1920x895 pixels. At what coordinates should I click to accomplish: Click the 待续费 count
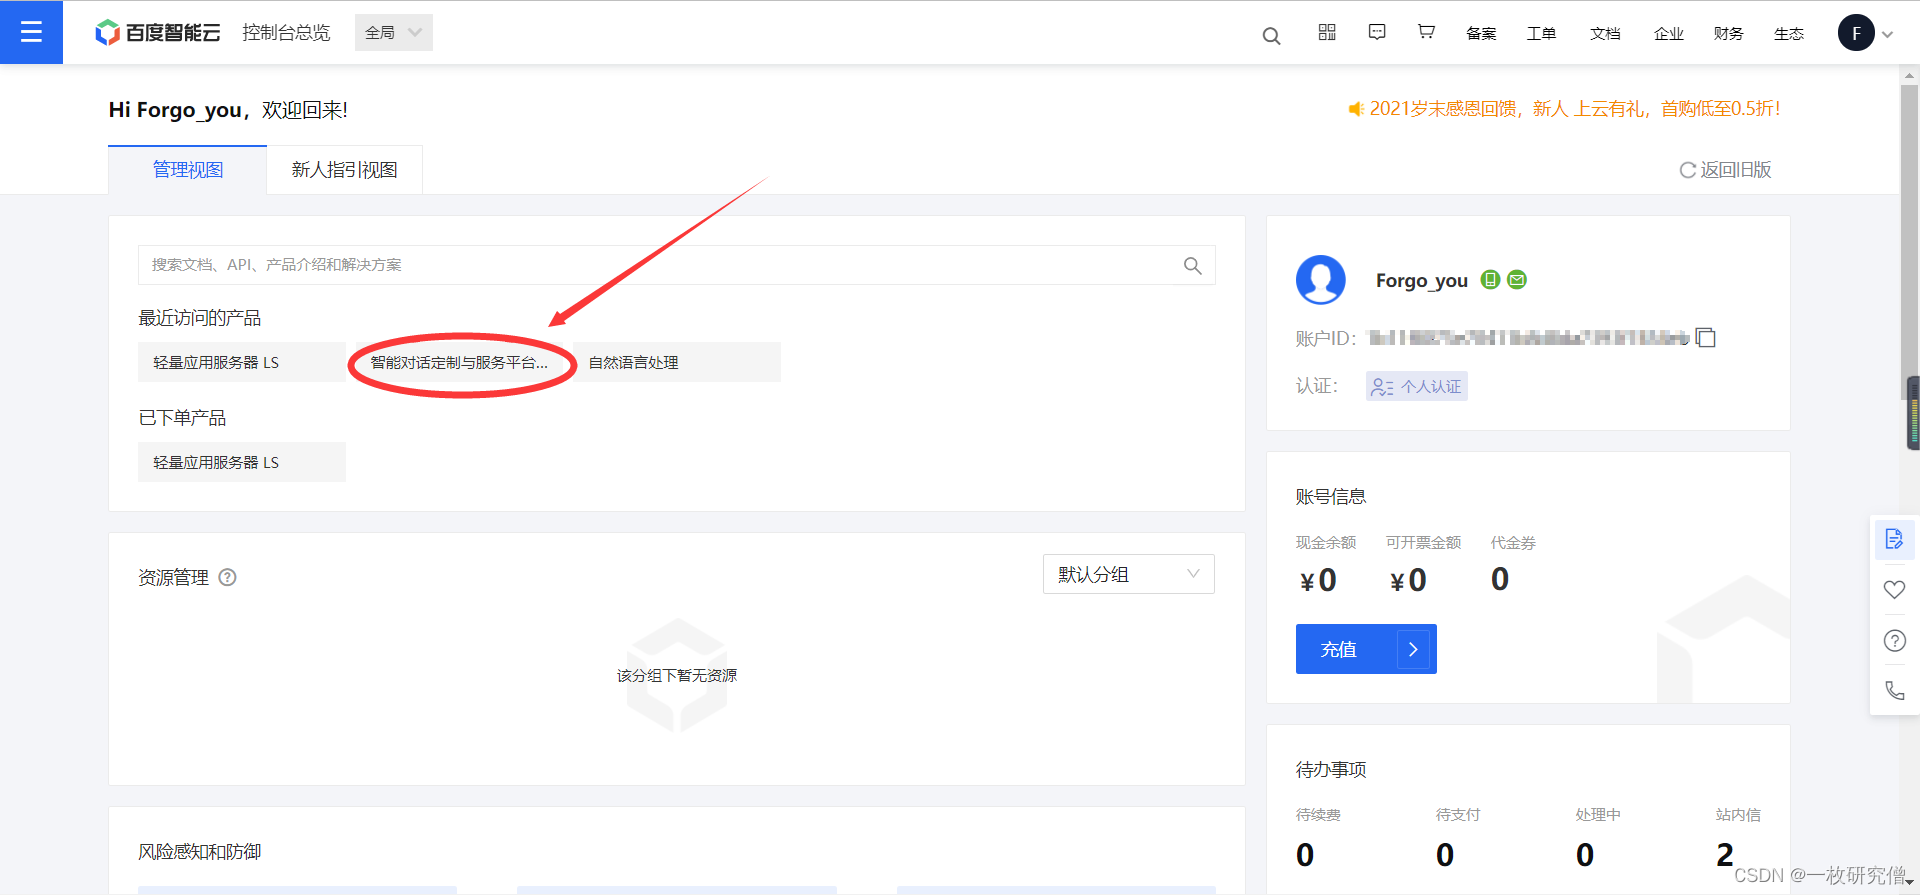[1305, 855]
